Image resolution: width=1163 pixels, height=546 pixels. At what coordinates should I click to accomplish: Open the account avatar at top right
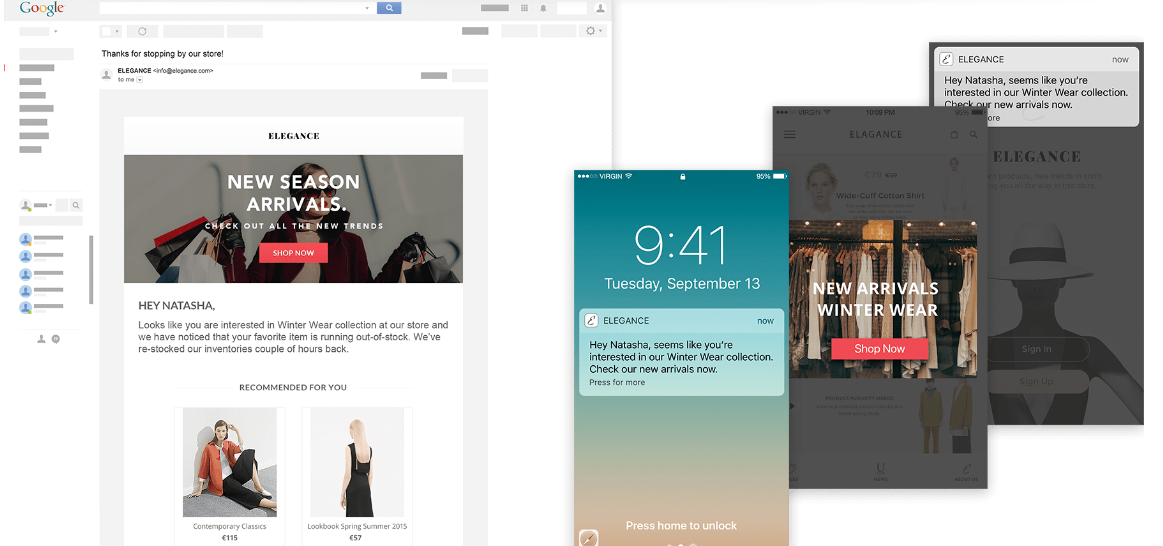pyautogui.click(x=601, y=8)
